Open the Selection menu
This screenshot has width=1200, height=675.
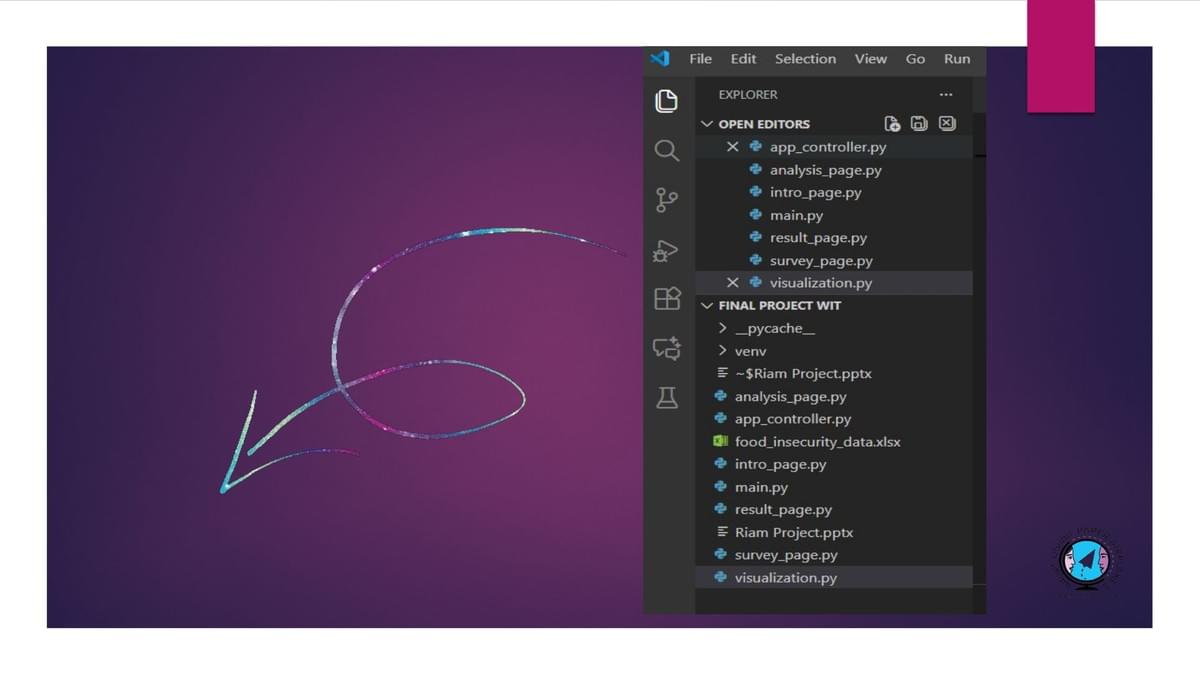[x=805, y=59]
